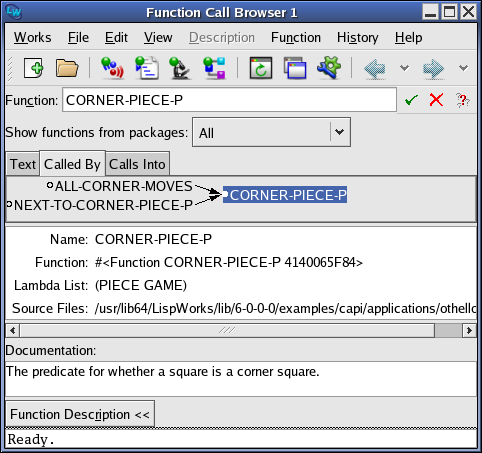The image size is (482, 453).
Task: Click the horizontal scrollbar right arrow
Action: point(469,331)
